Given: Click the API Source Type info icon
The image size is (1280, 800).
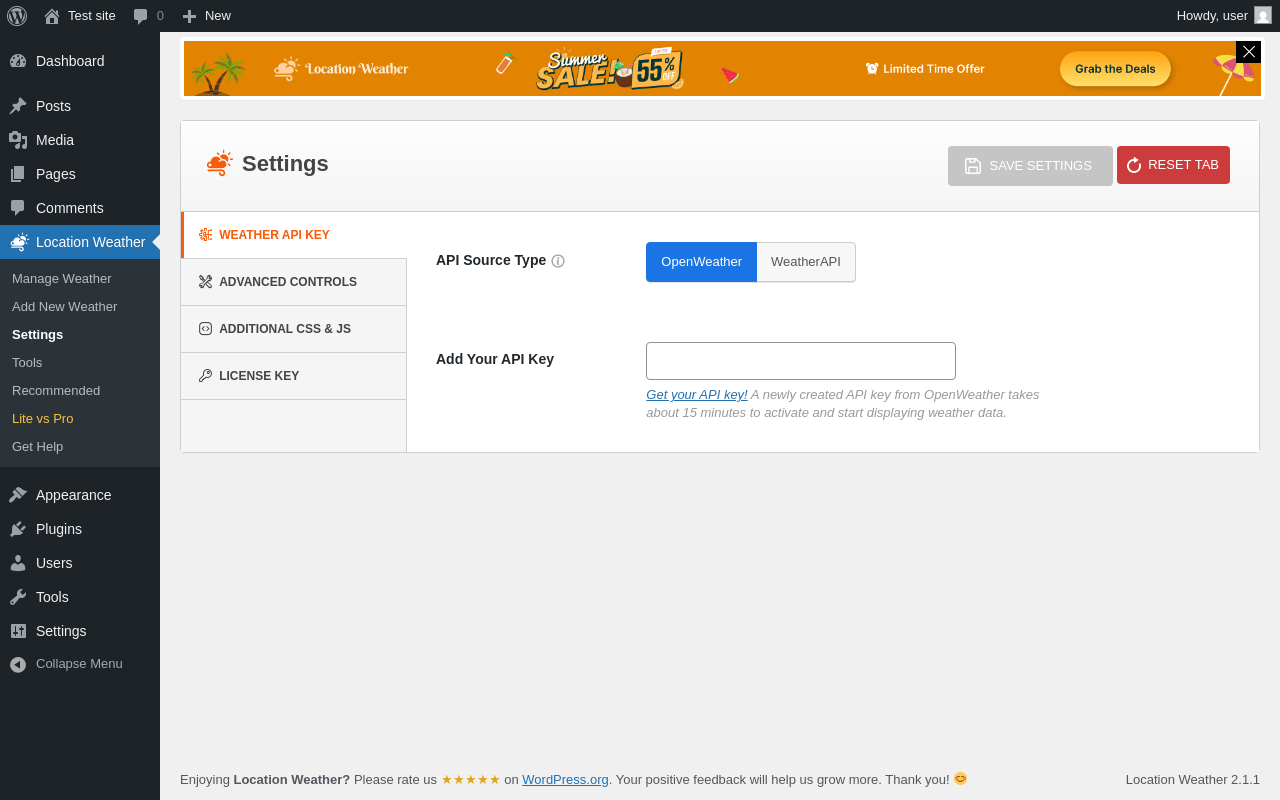Looking at the screenshot, I should click(x=558, y=261).
